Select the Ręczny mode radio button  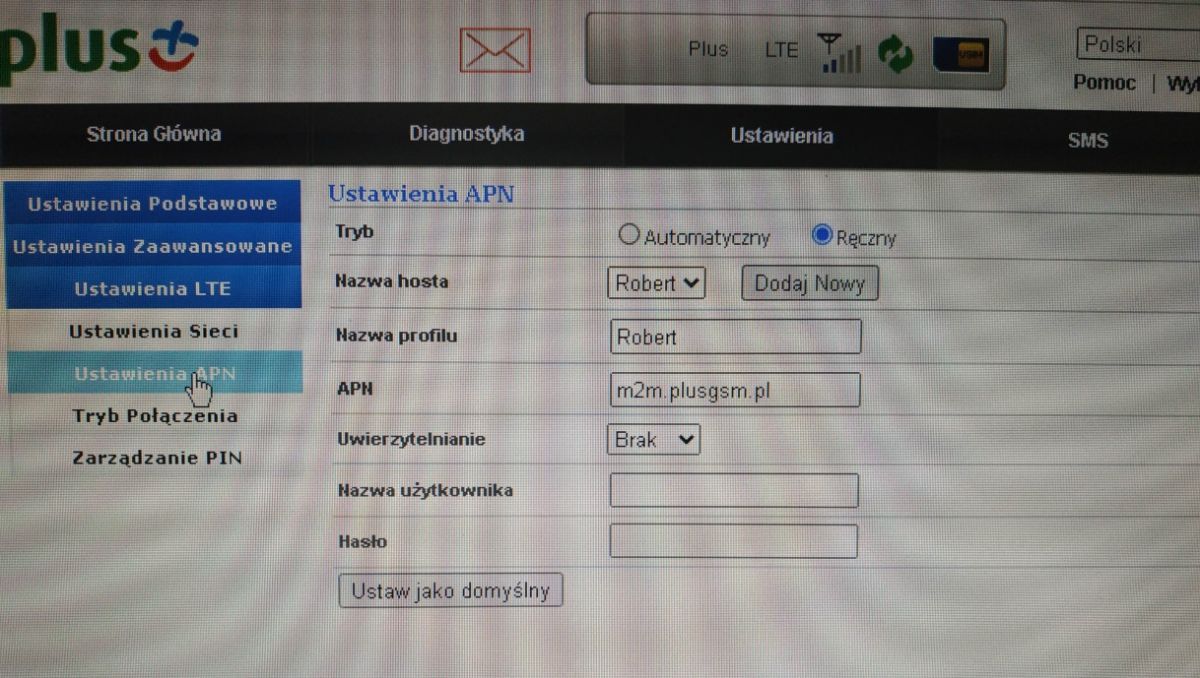[x=823, y=235]
